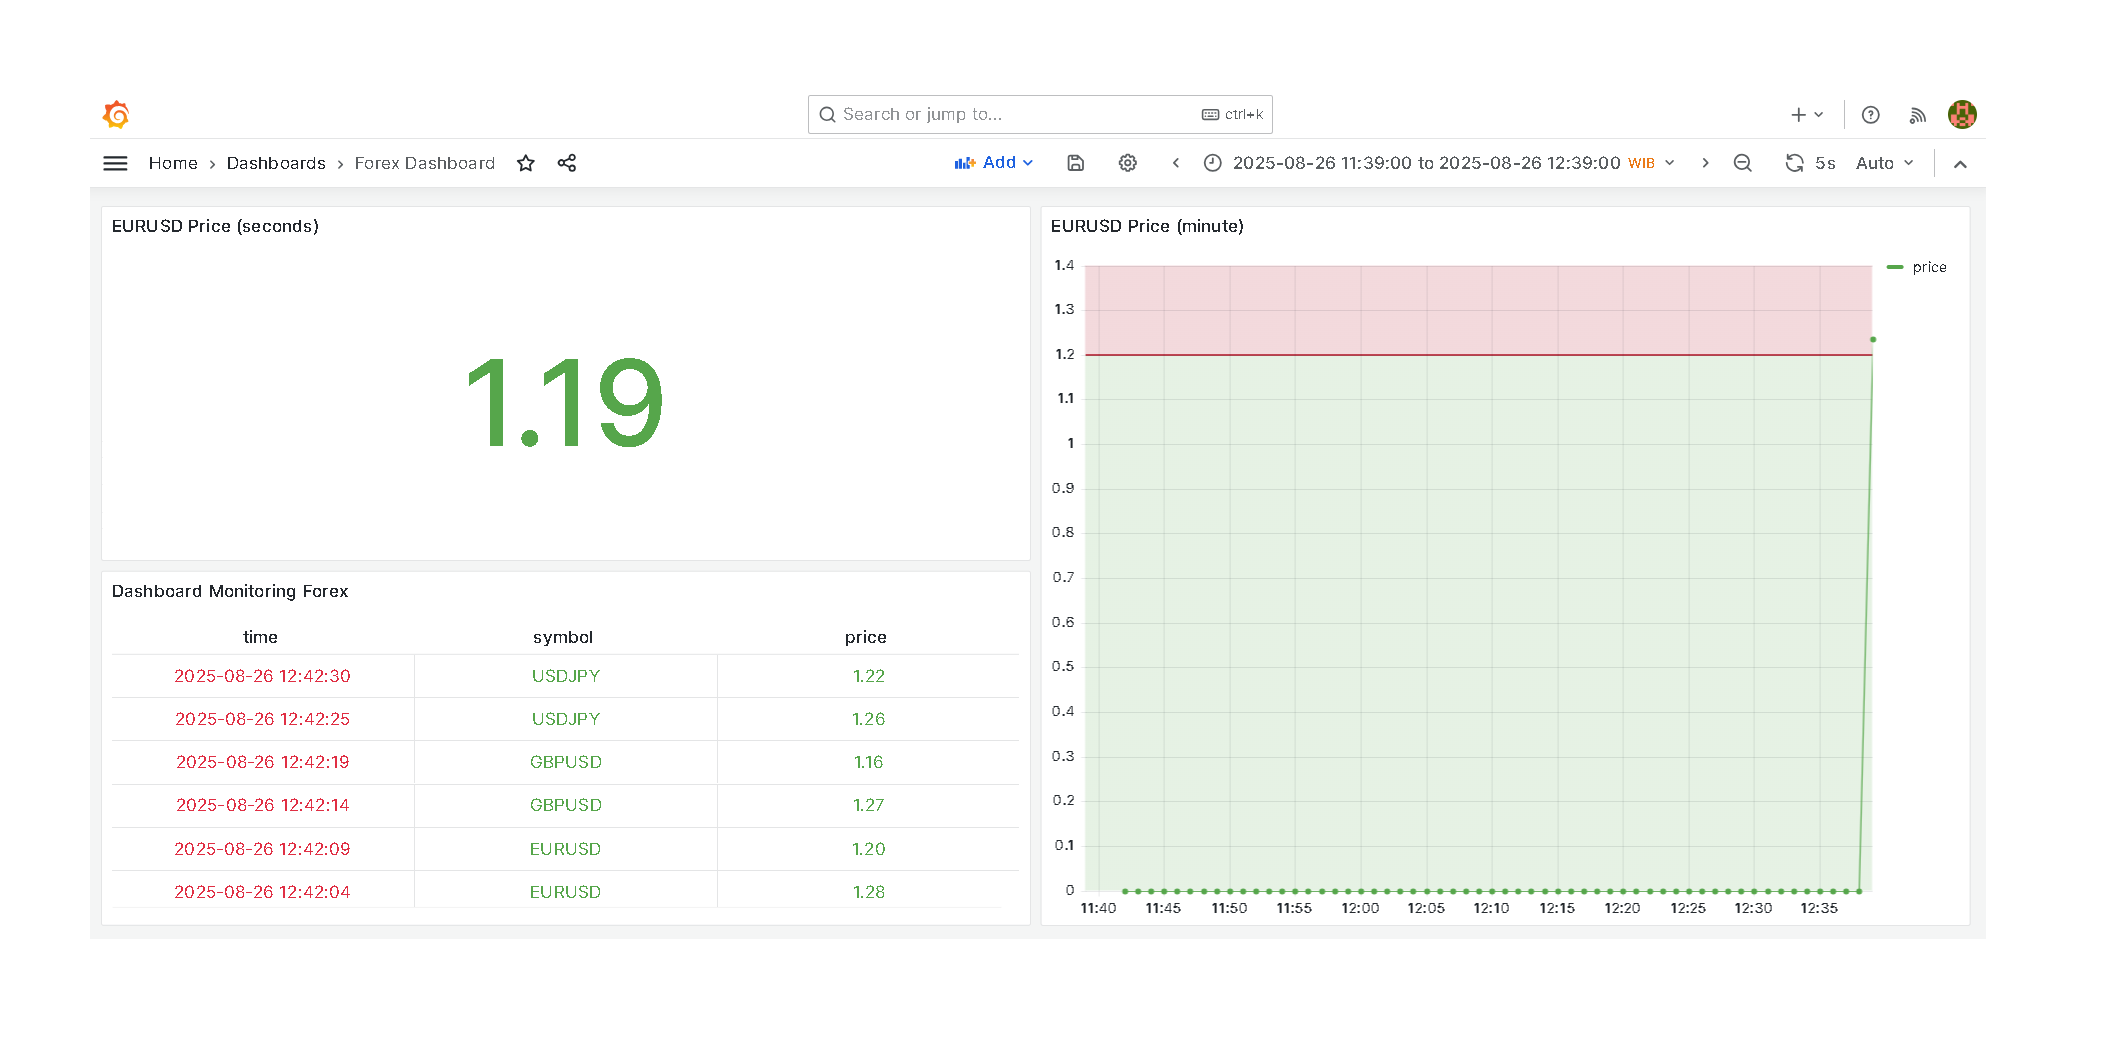Open the user profile avatar
The image size is (2106, 1038).
pyautogui.click(x=1962, y=114)
